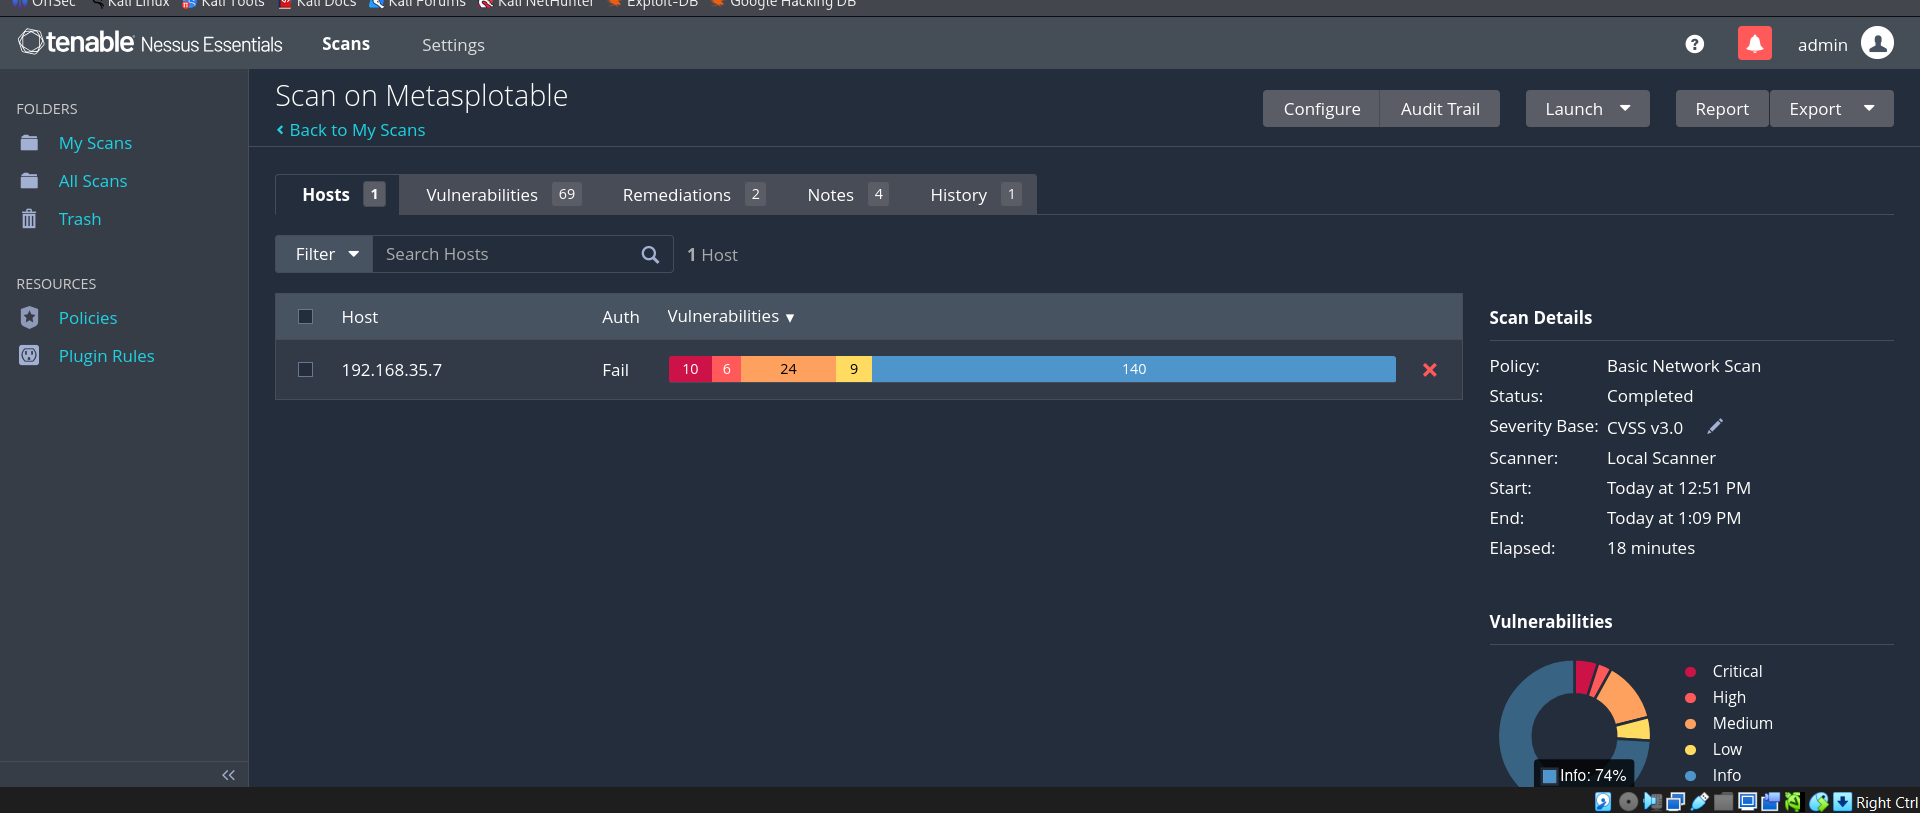Collapse the sidebar with double chevron
This screenshot has width=1920, height=813.
click(228, 775)
